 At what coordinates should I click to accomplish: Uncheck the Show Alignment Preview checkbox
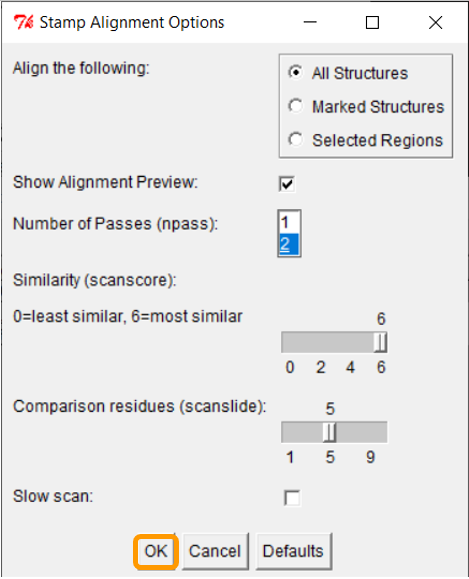287,184
